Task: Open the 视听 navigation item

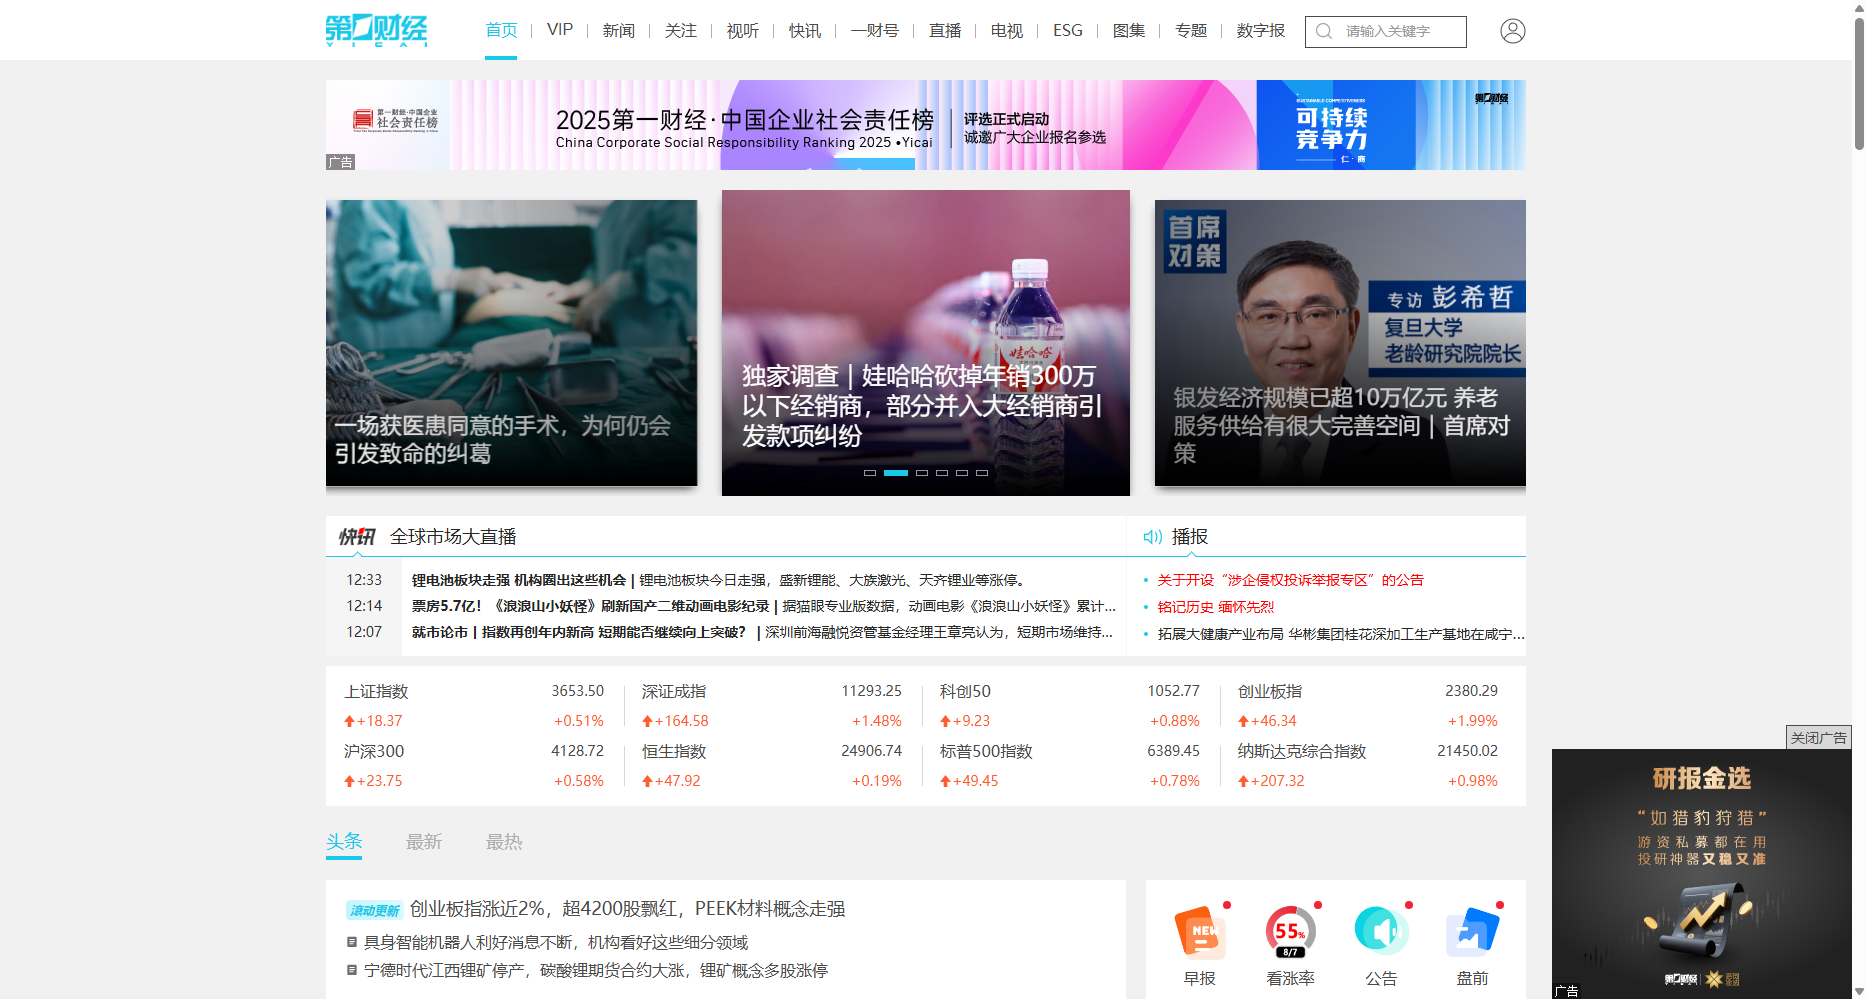Action: pos(743,30)
